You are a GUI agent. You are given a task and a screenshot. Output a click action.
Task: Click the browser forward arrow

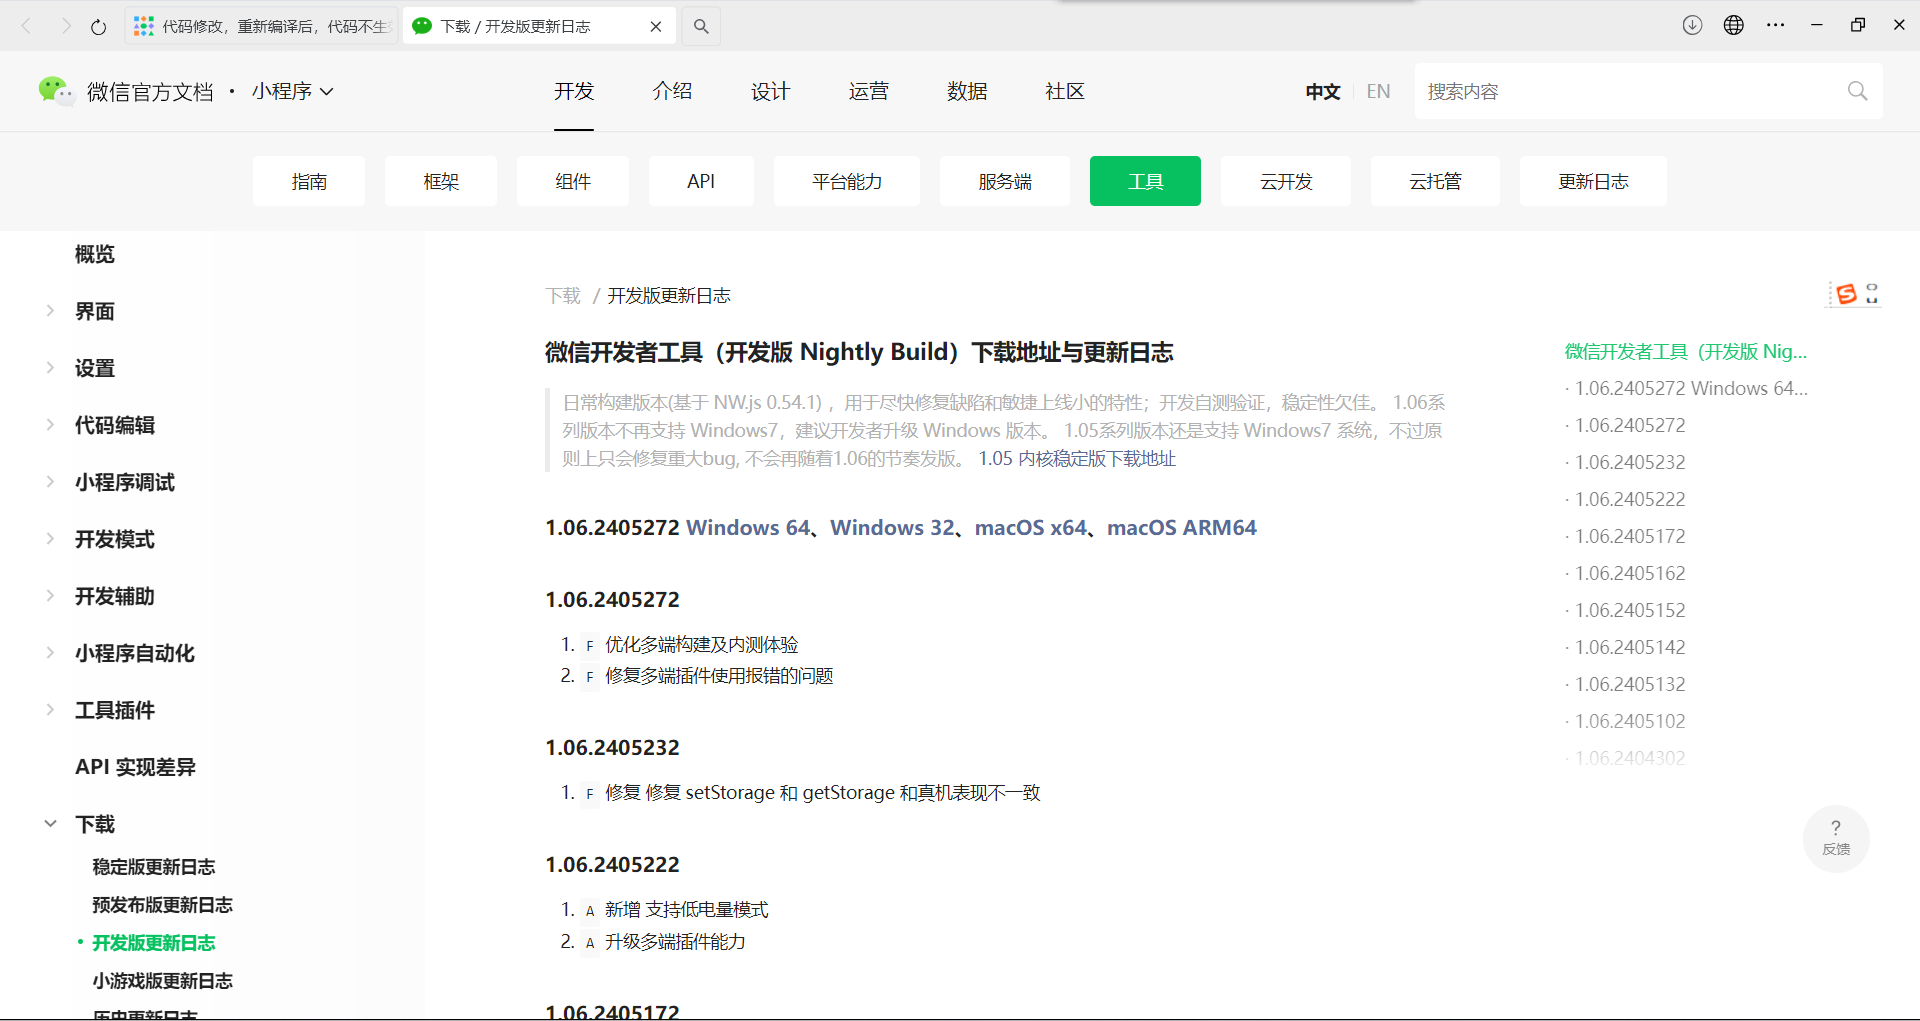(x=66, y=26)
